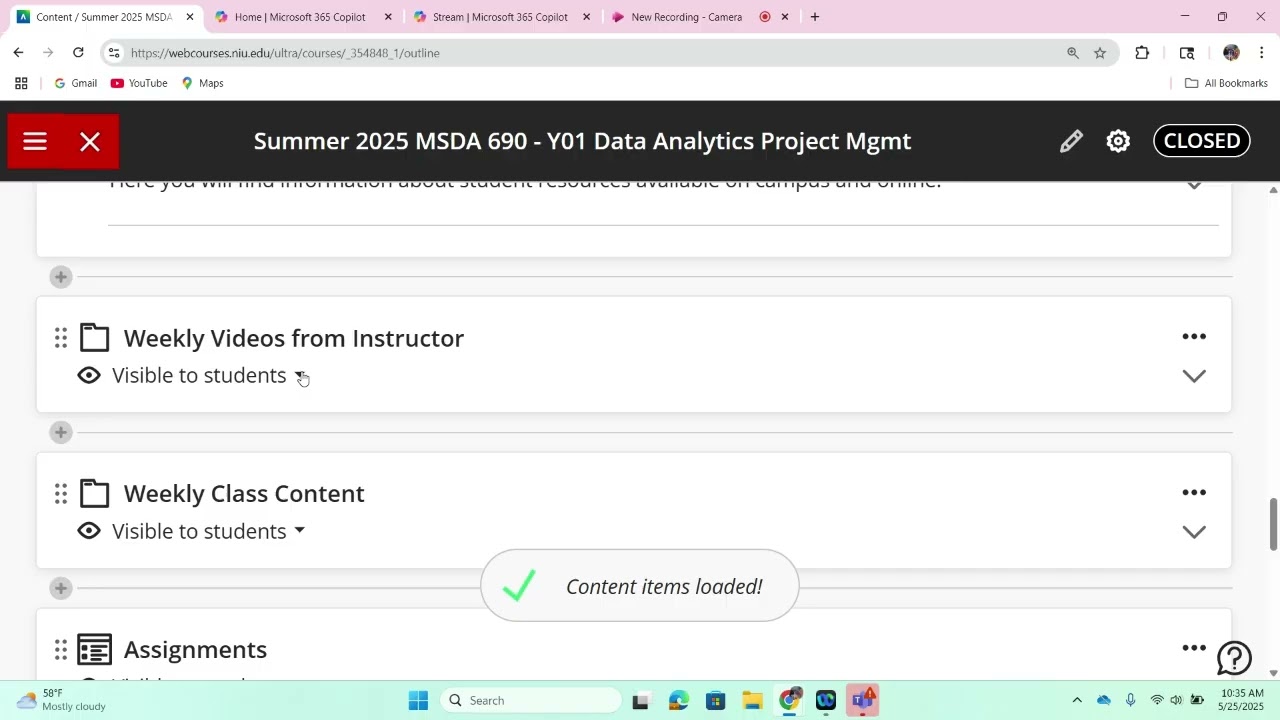The height and width of the screenshot is (720, 1280).
Task: Open a new browser tab
Action: (x=815, y=17)
